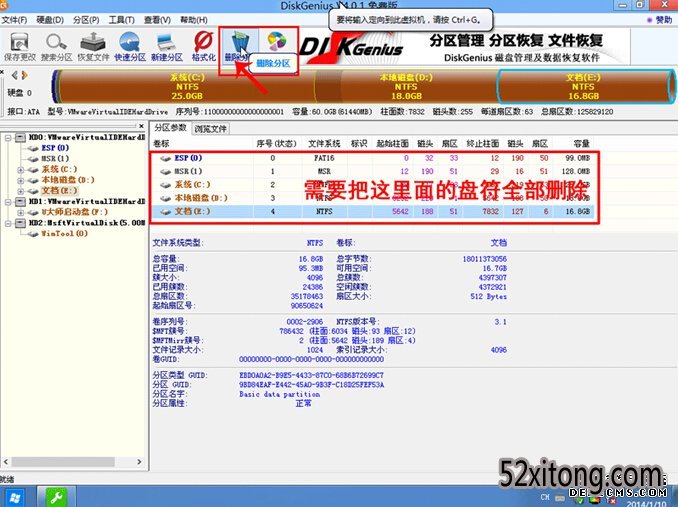Viewport: 678px width, 507px height.
Task: Click the Quick Partition (快速分区) icon
Action: [130, 46]
